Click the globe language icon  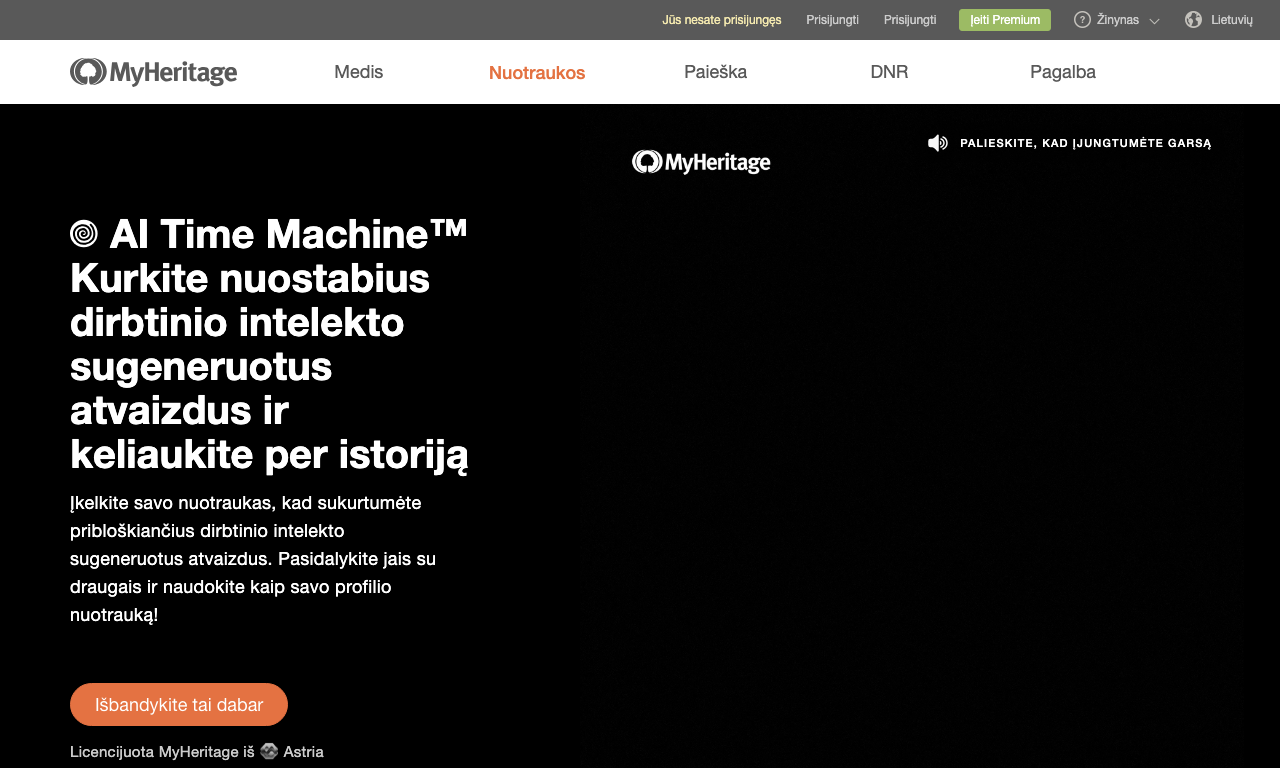click(1193, 20)
